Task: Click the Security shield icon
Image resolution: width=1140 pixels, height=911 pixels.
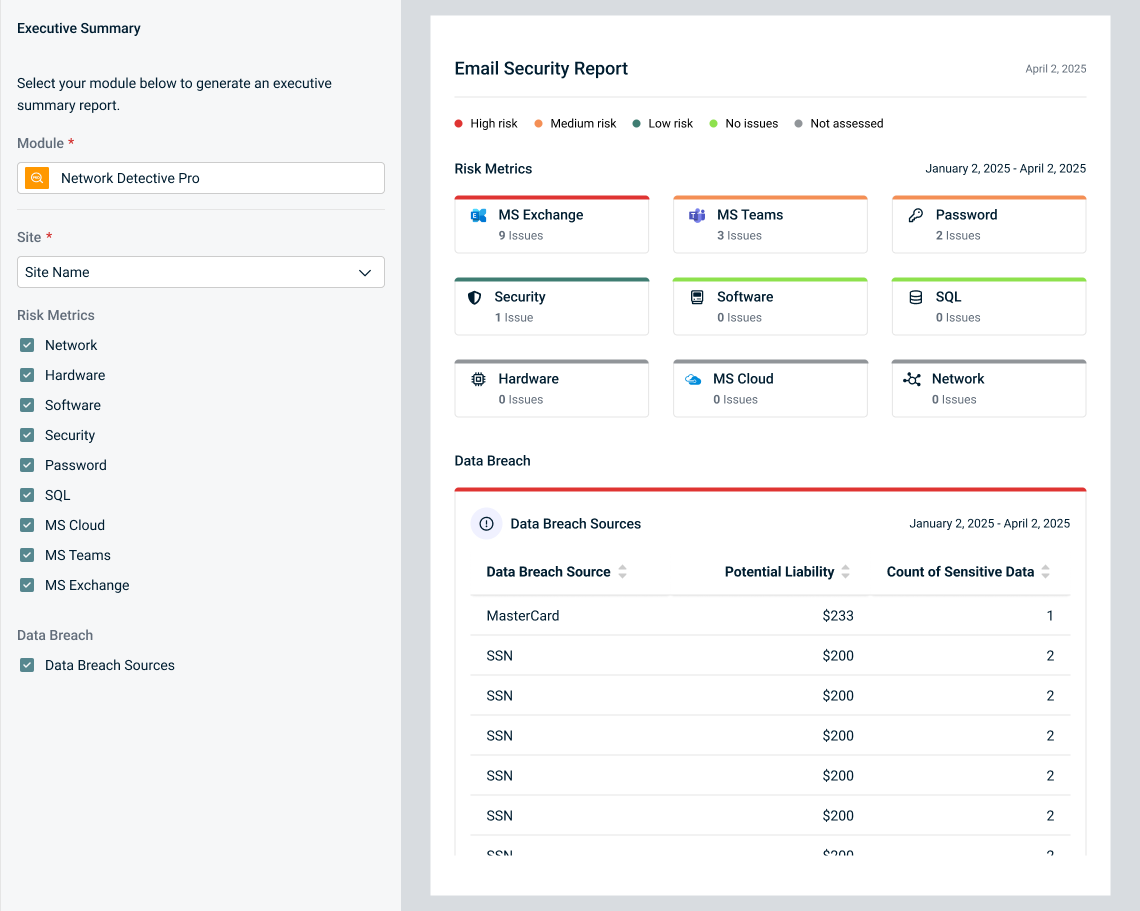Action: tap(475, 297)
